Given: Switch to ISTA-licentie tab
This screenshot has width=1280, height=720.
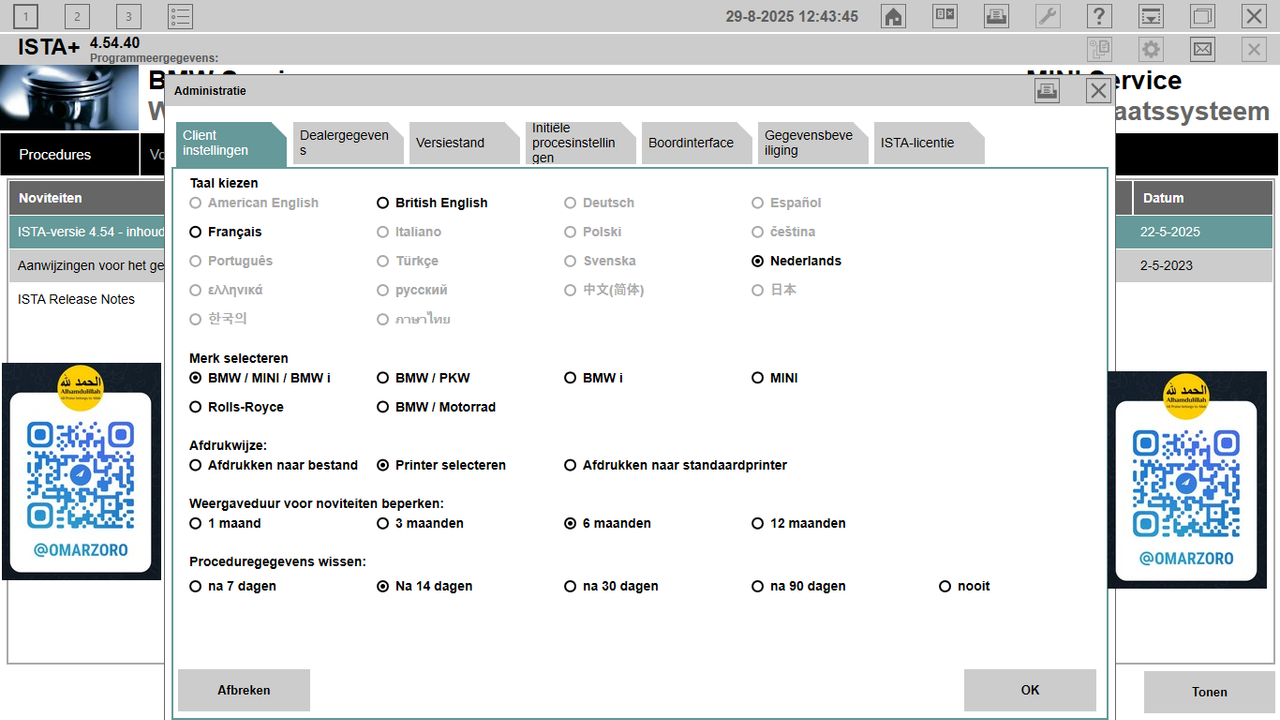Looking at the screenshot, I should point(929,144).
